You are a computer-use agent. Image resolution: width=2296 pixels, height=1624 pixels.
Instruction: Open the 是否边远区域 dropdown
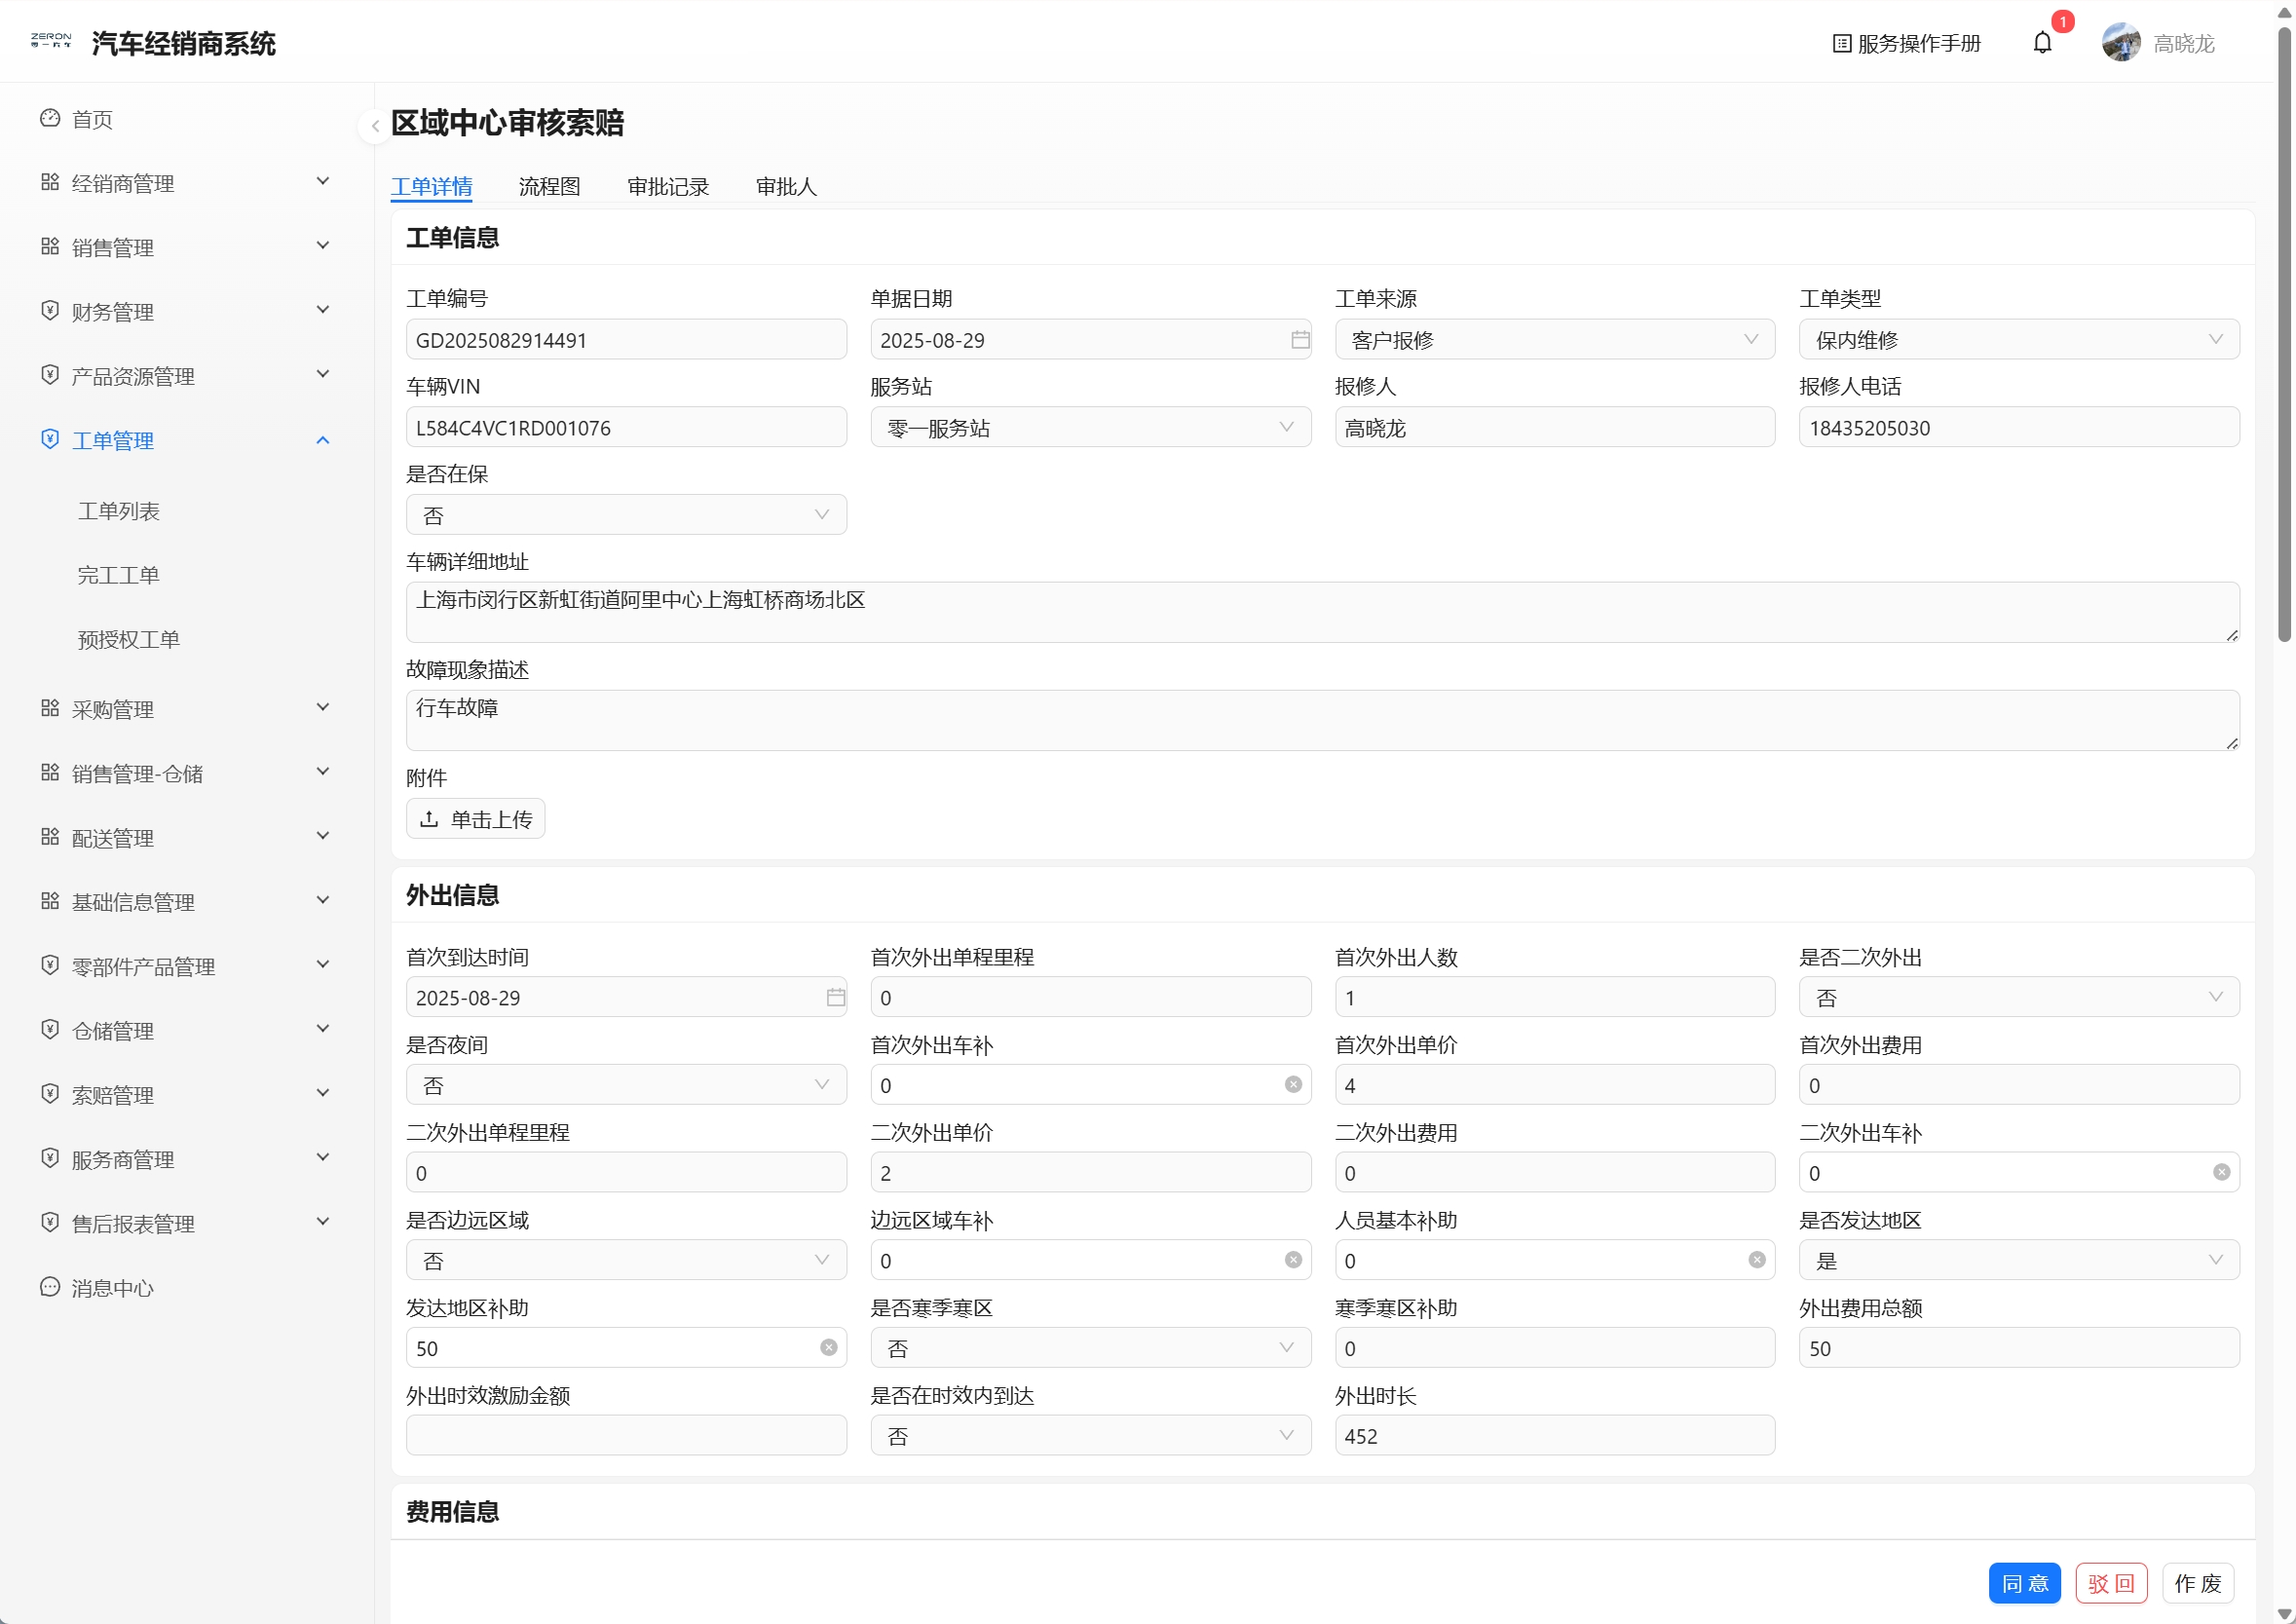point(626,1260)
